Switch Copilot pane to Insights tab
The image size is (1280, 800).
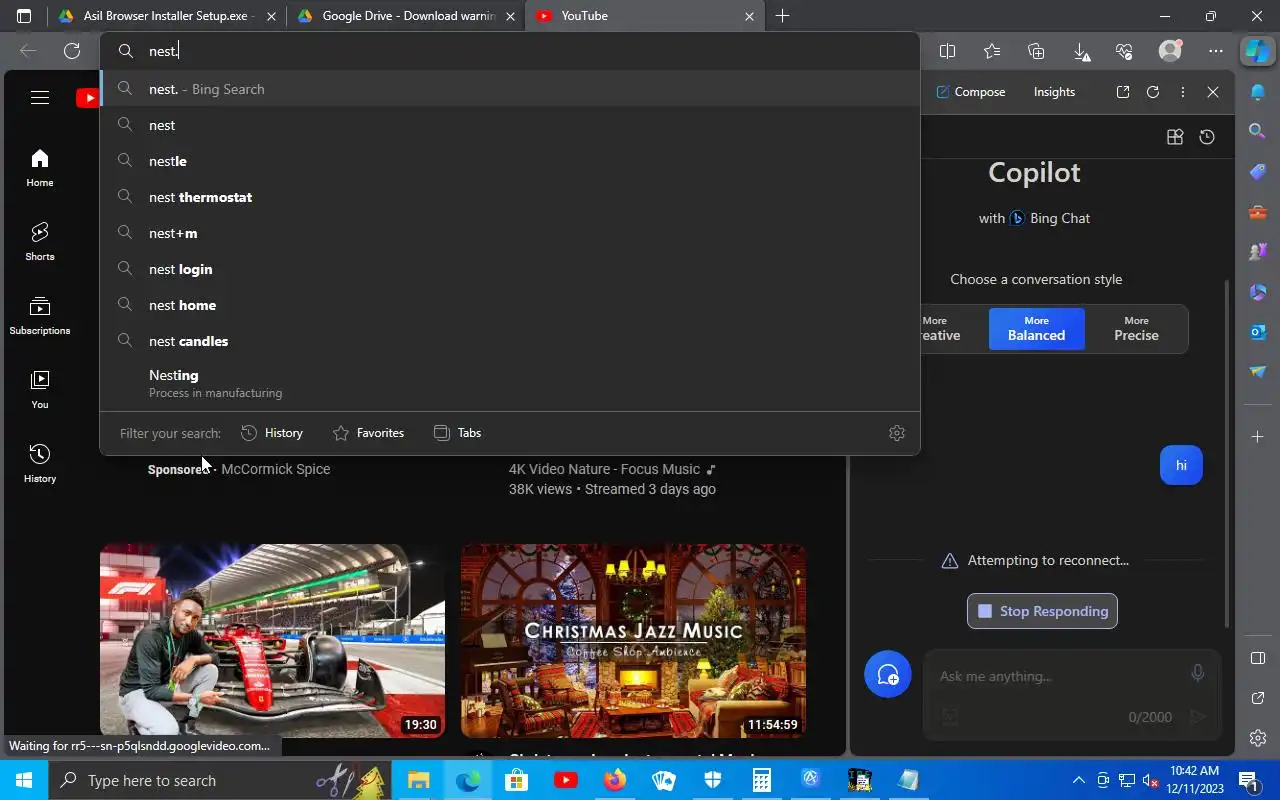coord(1054,92)
